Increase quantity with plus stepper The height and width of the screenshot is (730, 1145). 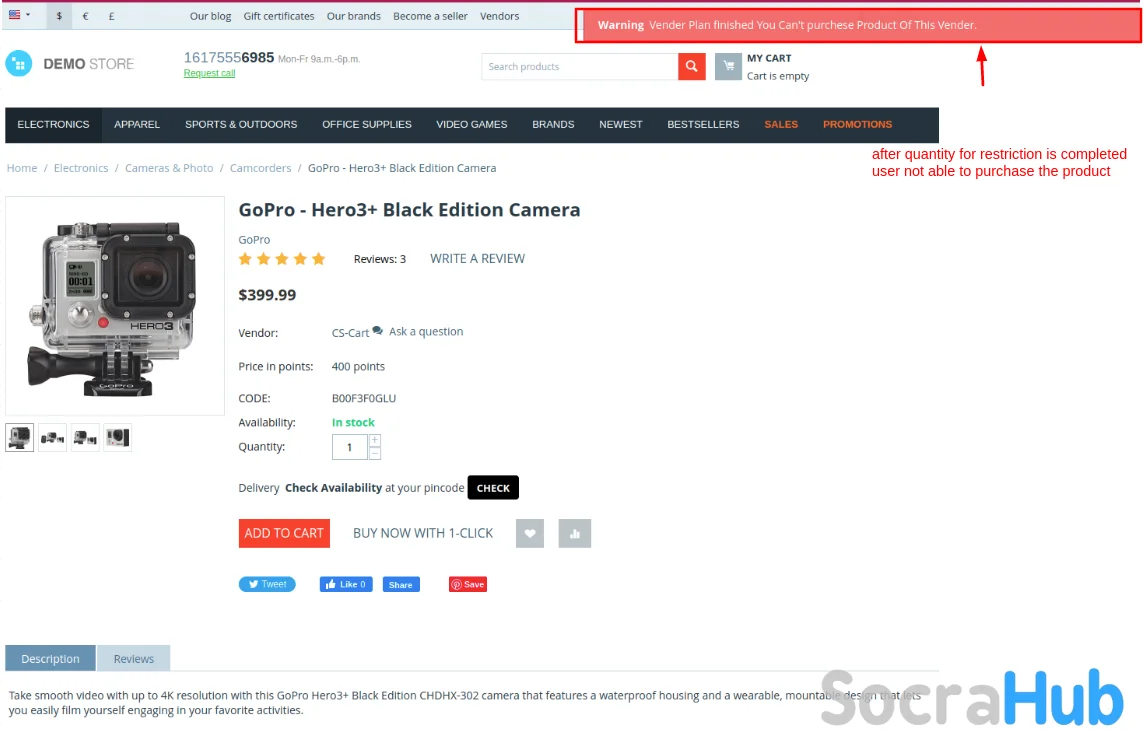[x=375, y=440]
